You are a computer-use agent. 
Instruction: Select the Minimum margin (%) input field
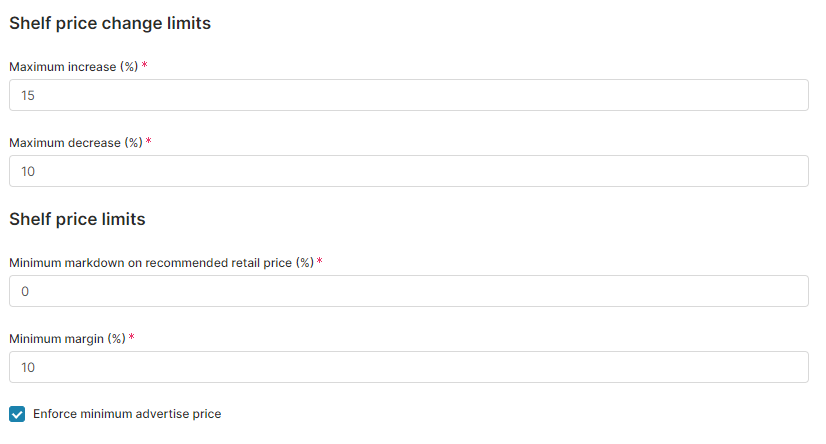tap(408, 367)
